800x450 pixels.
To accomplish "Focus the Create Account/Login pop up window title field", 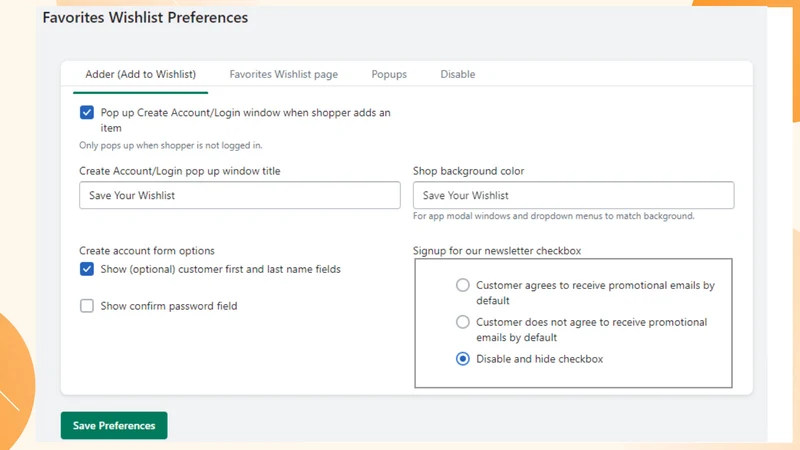I will (240, 195).
